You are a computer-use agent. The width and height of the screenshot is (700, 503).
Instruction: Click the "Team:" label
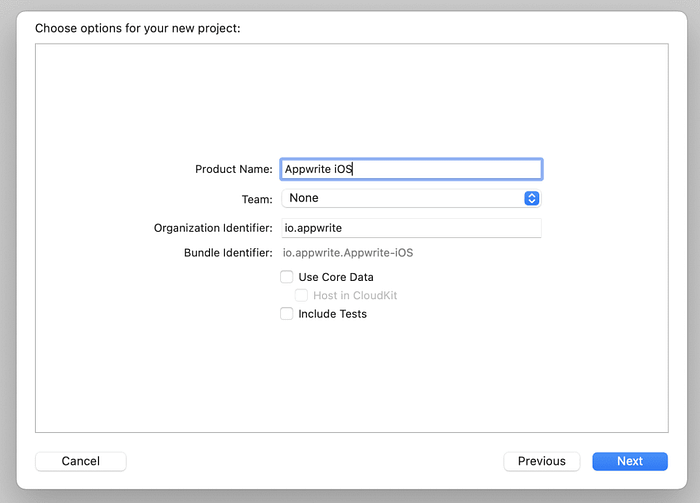[x=257, y=199]
